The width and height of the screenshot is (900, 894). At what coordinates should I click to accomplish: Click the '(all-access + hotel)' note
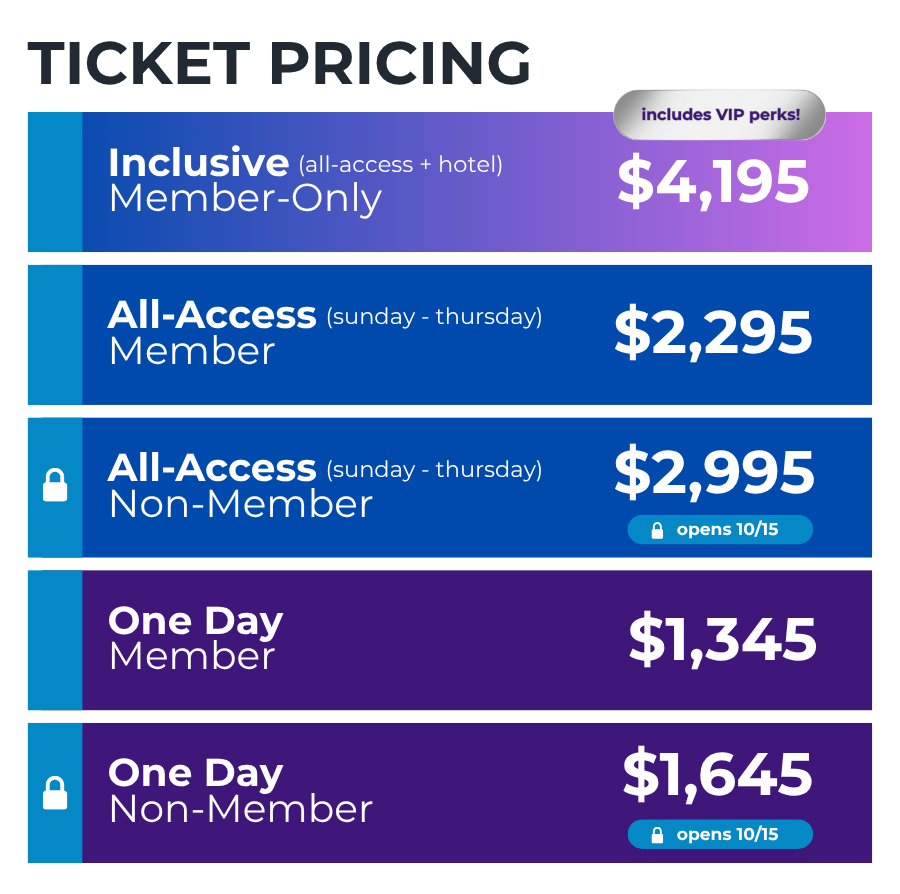[401, 165]
